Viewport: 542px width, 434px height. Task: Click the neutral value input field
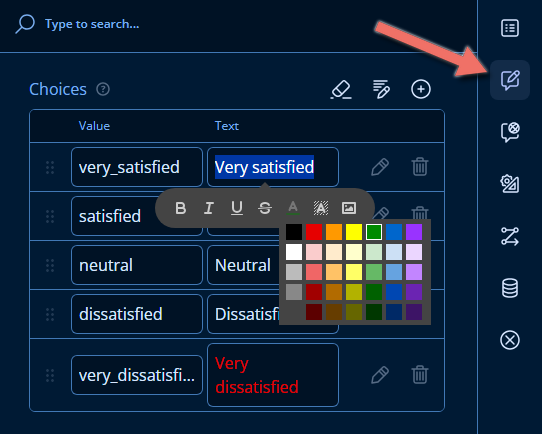tap(137, 265)
